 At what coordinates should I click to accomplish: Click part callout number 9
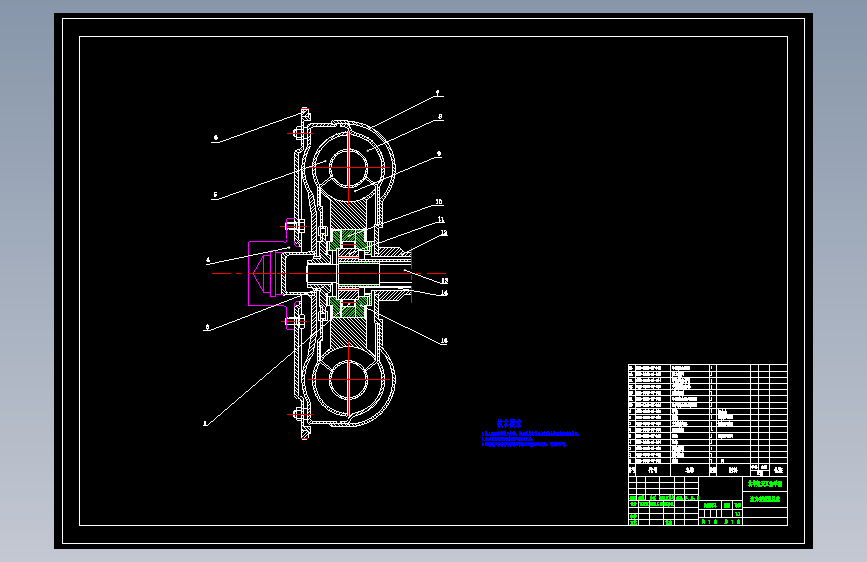[439, 154]
